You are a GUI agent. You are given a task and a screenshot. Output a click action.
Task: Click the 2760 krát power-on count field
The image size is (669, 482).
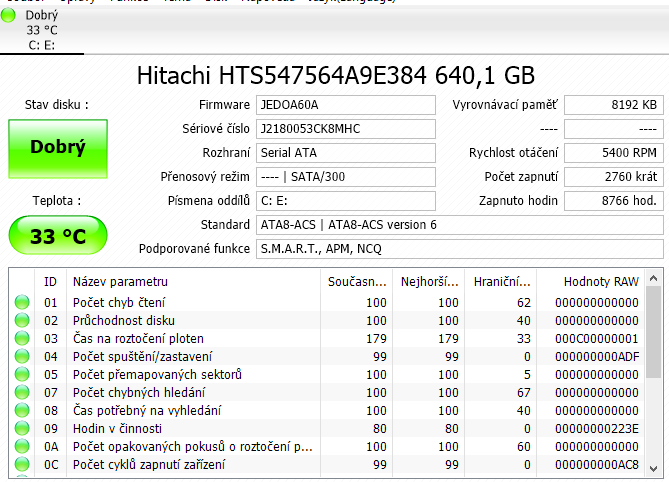(x=614, y=177)
